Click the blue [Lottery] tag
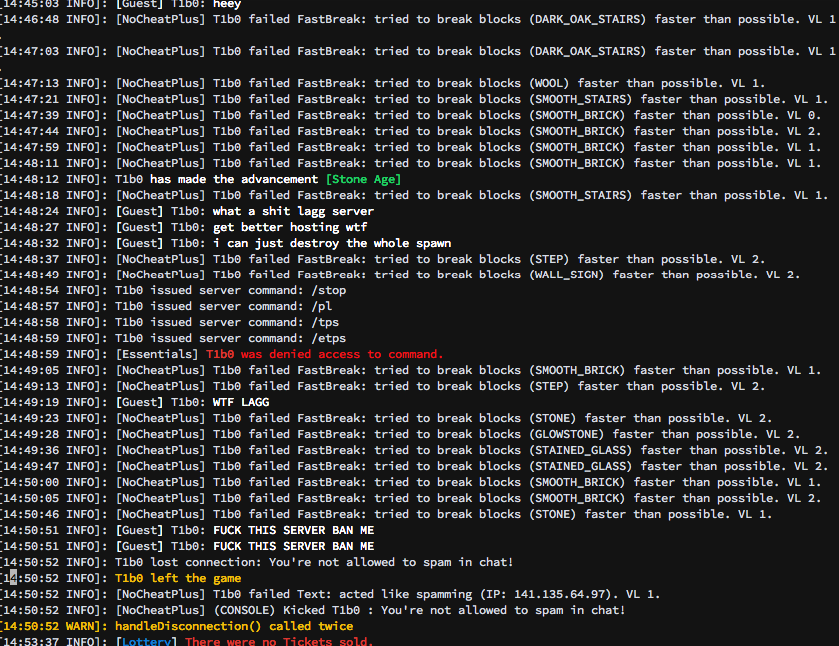 tap(147, 642)
